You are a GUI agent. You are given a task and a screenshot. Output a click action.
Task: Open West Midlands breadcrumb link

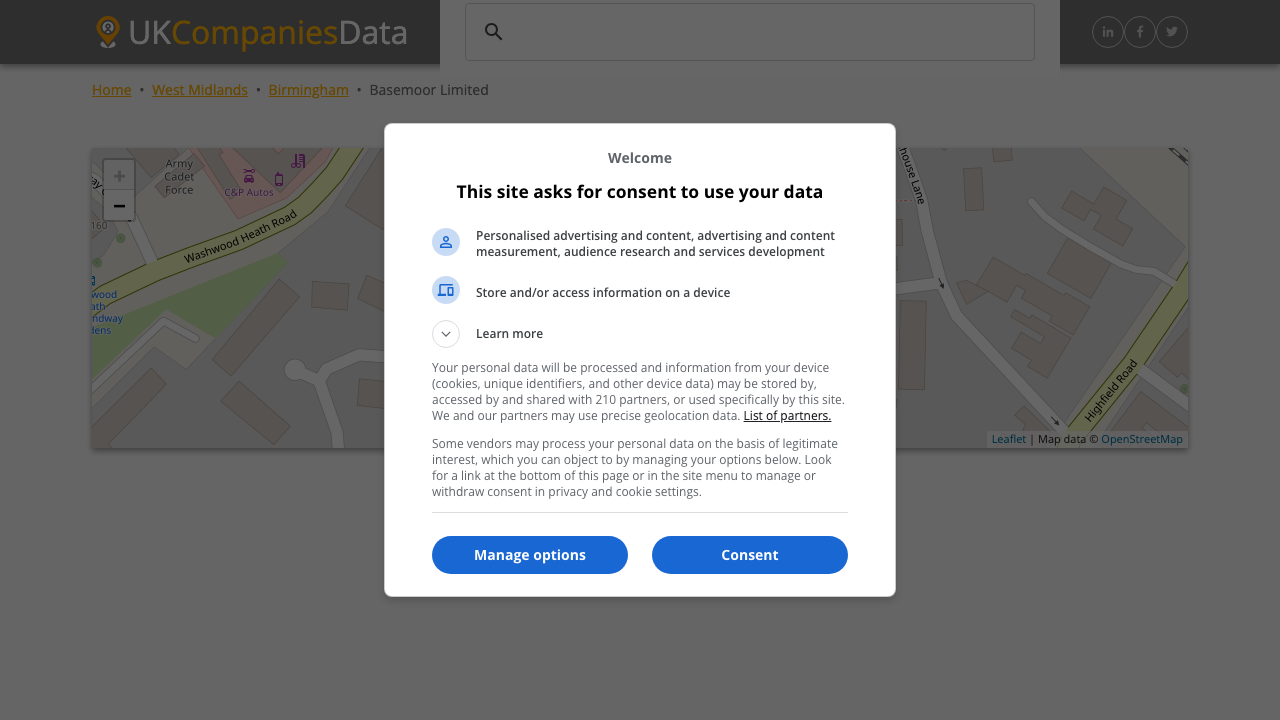click(200, 90)
